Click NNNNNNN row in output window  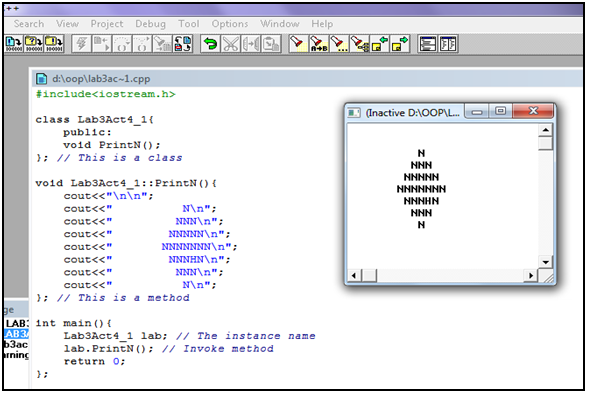pos(421,189)
